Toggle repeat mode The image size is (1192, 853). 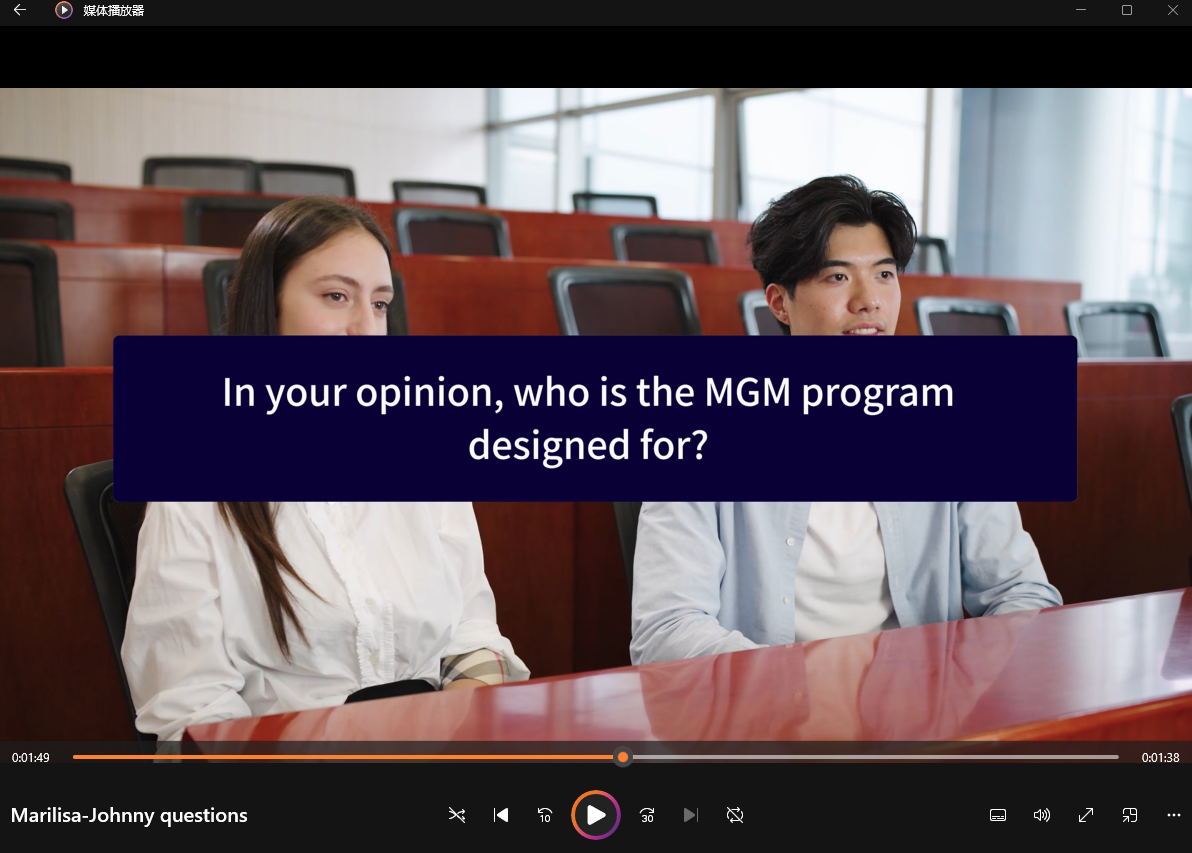pos(735,815)
